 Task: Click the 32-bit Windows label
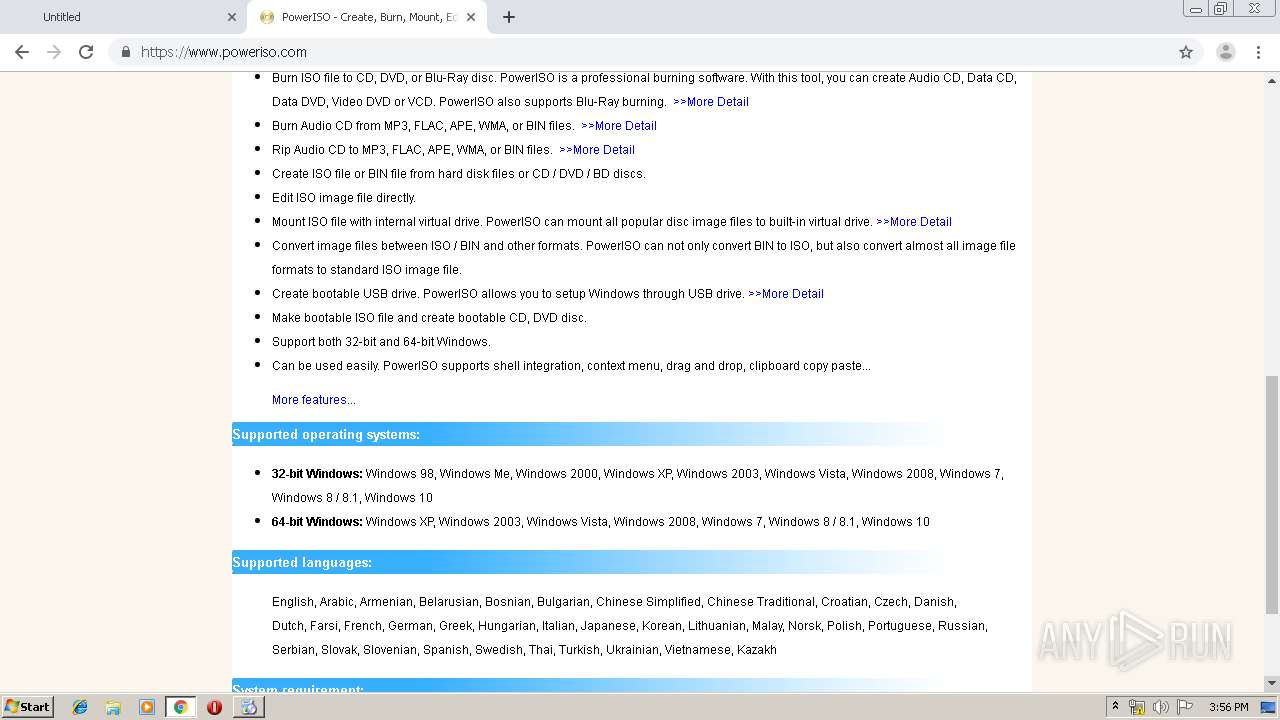(x=317, y=474)
